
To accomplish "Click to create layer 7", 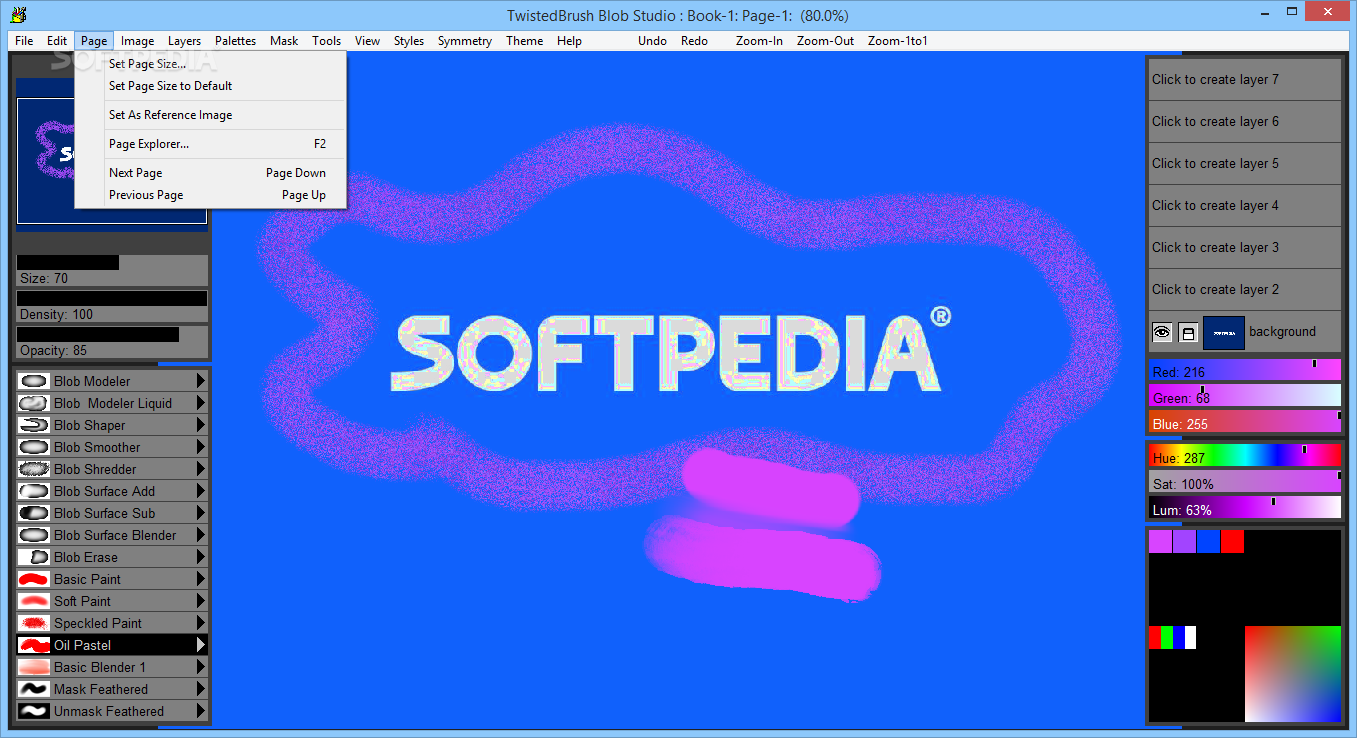I will coord(1244,79).
